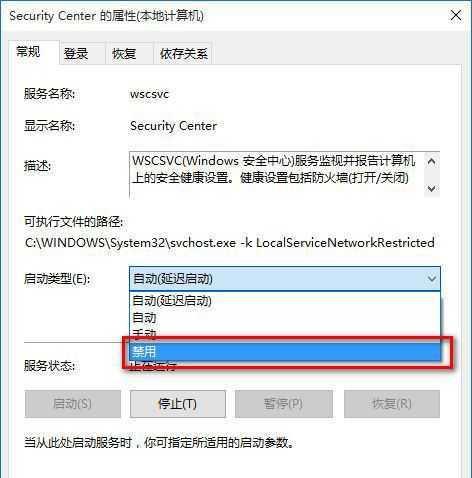
Task: Select the 常规 tab
Action: (29, 52)
